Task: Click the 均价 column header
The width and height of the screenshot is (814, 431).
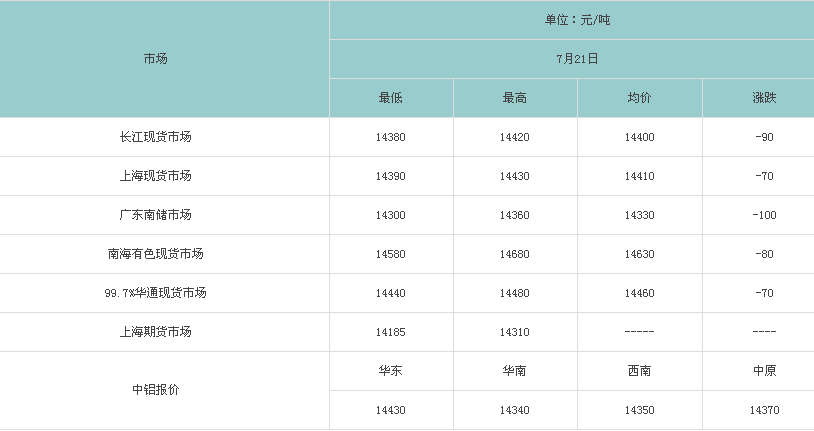Action: [x=639, y=98]
